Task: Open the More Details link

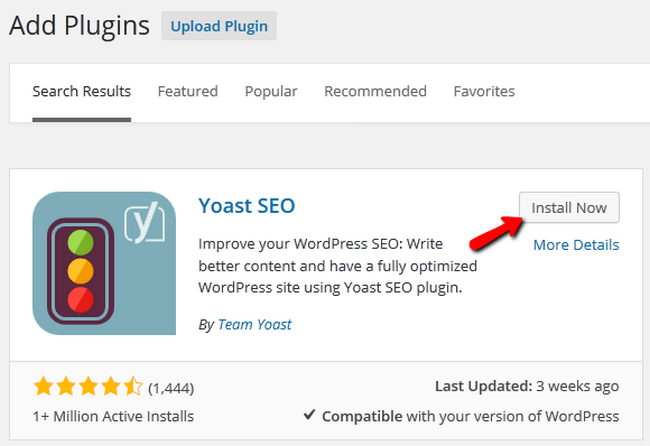Action: (576, 245)
